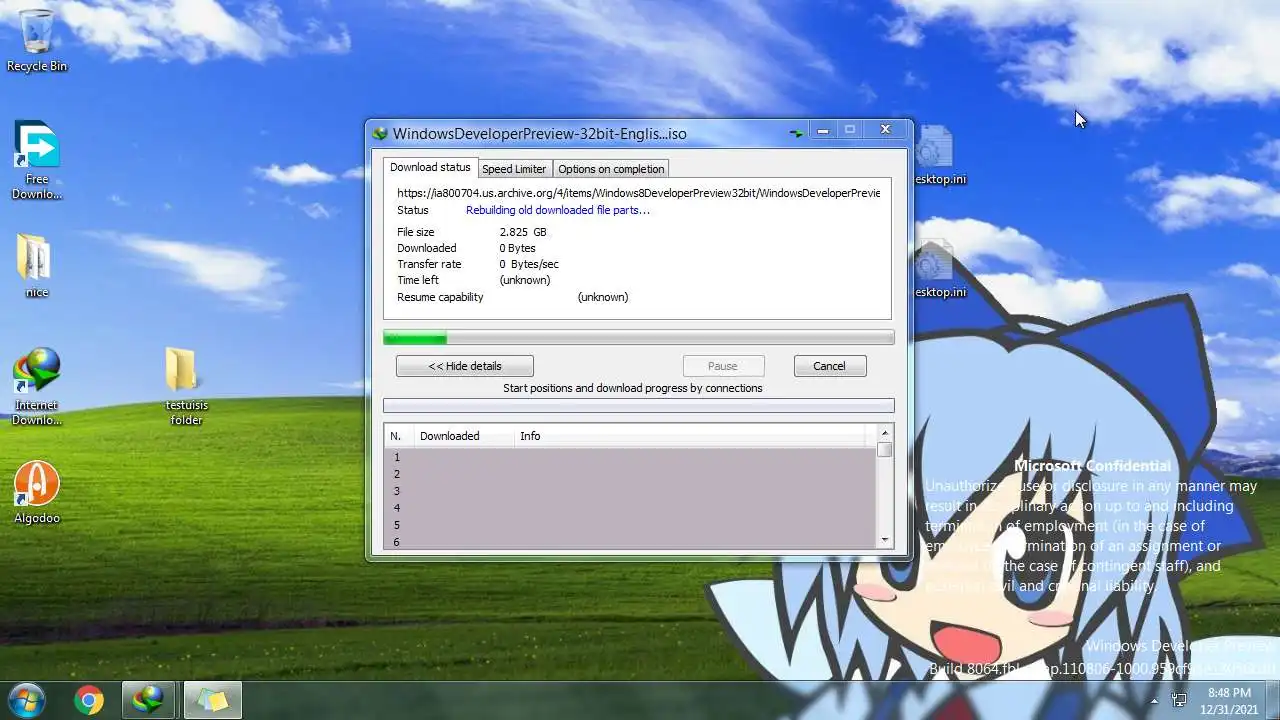Click the 'N.' column header
This screenshot has width=1280, height=720.
[399, 436]
